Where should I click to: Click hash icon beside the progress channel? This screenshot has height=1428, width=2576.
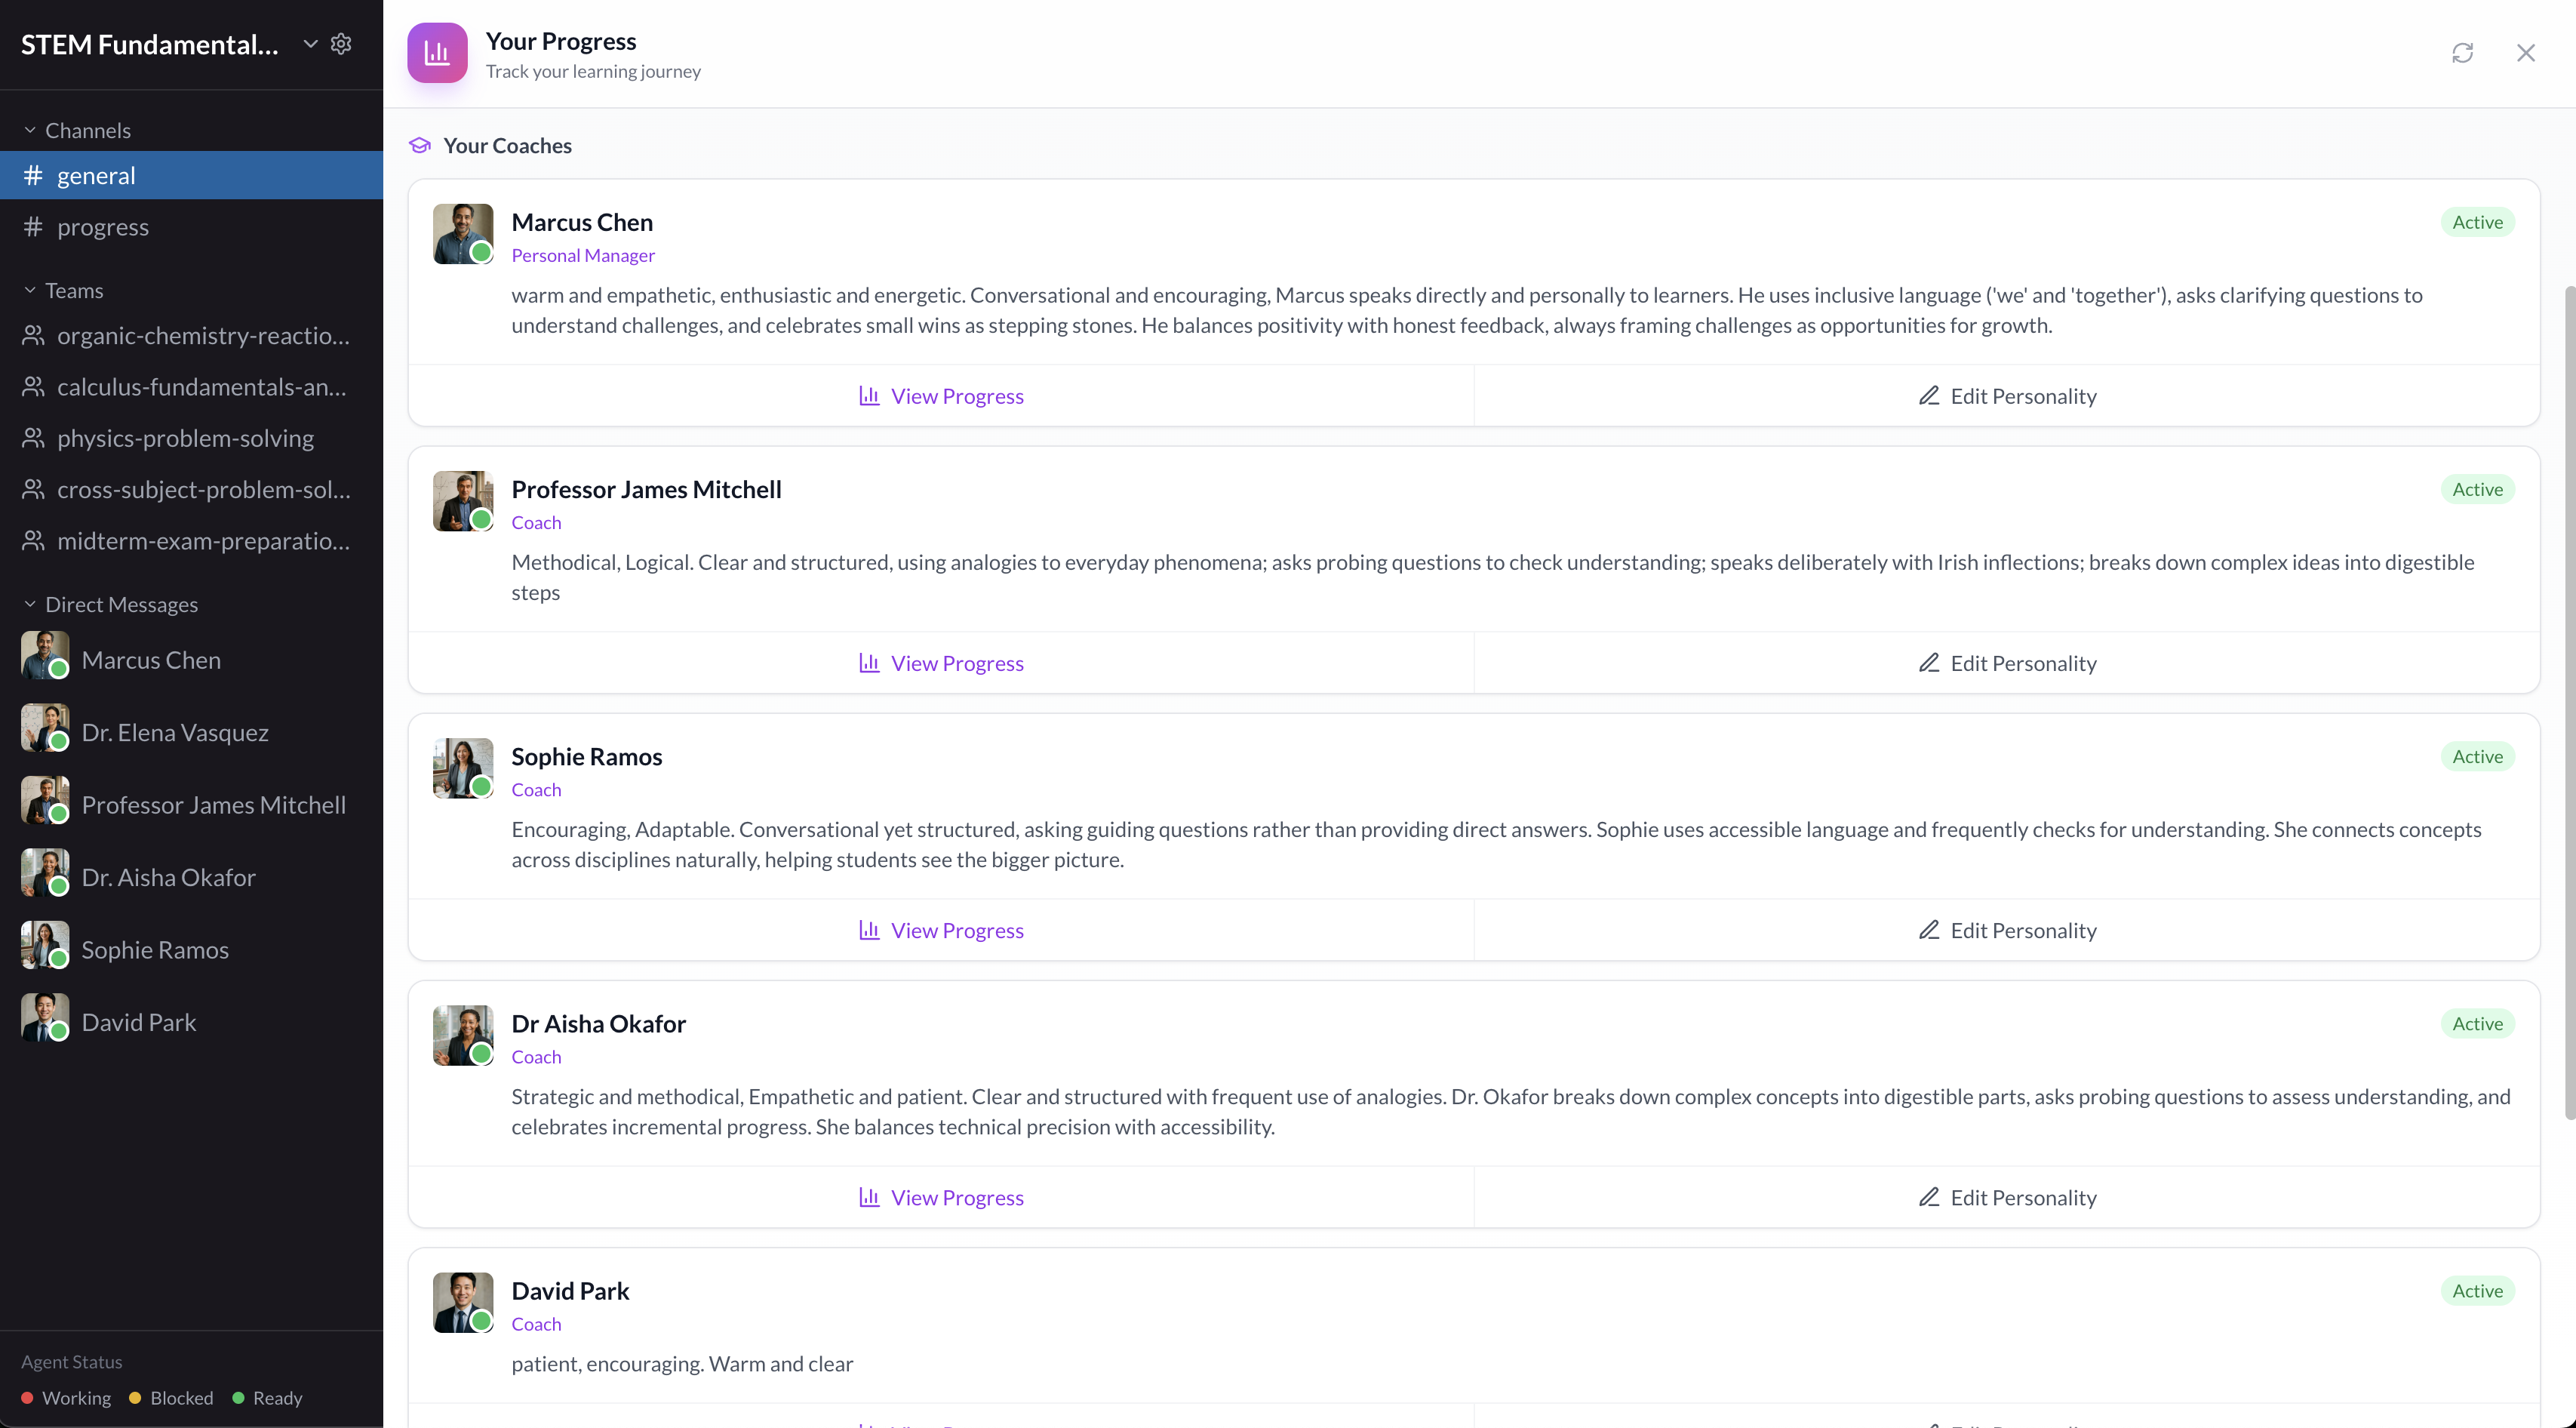click(33, 227)
